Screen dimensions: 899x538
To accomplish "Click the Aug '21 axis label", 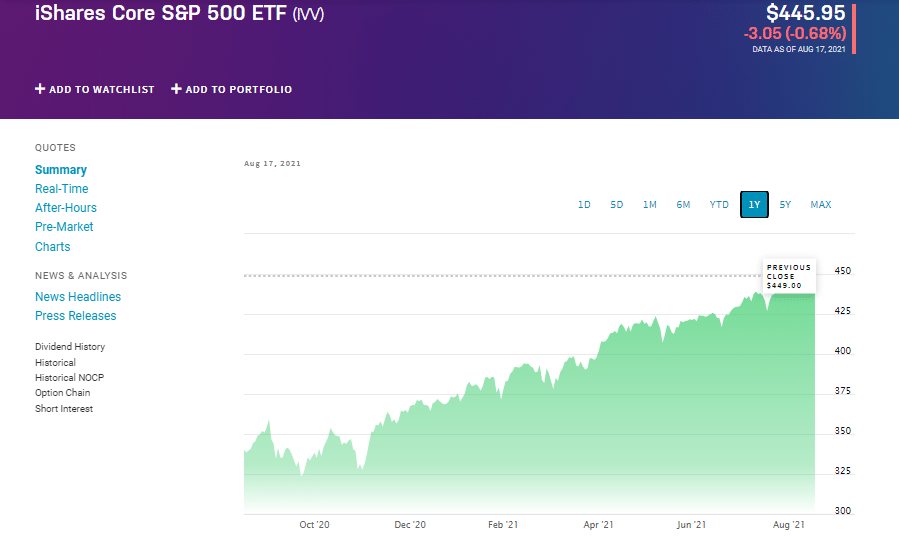I will [x=789, y=524].
